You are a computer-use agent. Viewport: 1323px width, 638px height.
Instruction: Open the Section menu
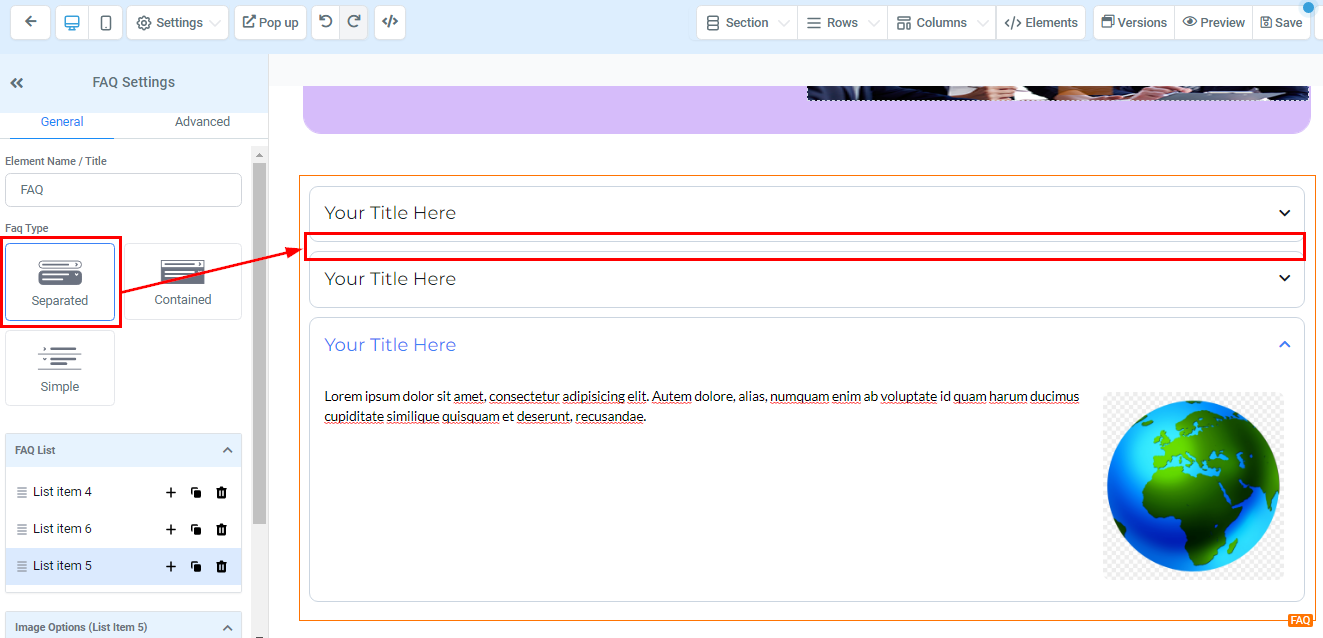pyautogui.click(x=746, y=22)
